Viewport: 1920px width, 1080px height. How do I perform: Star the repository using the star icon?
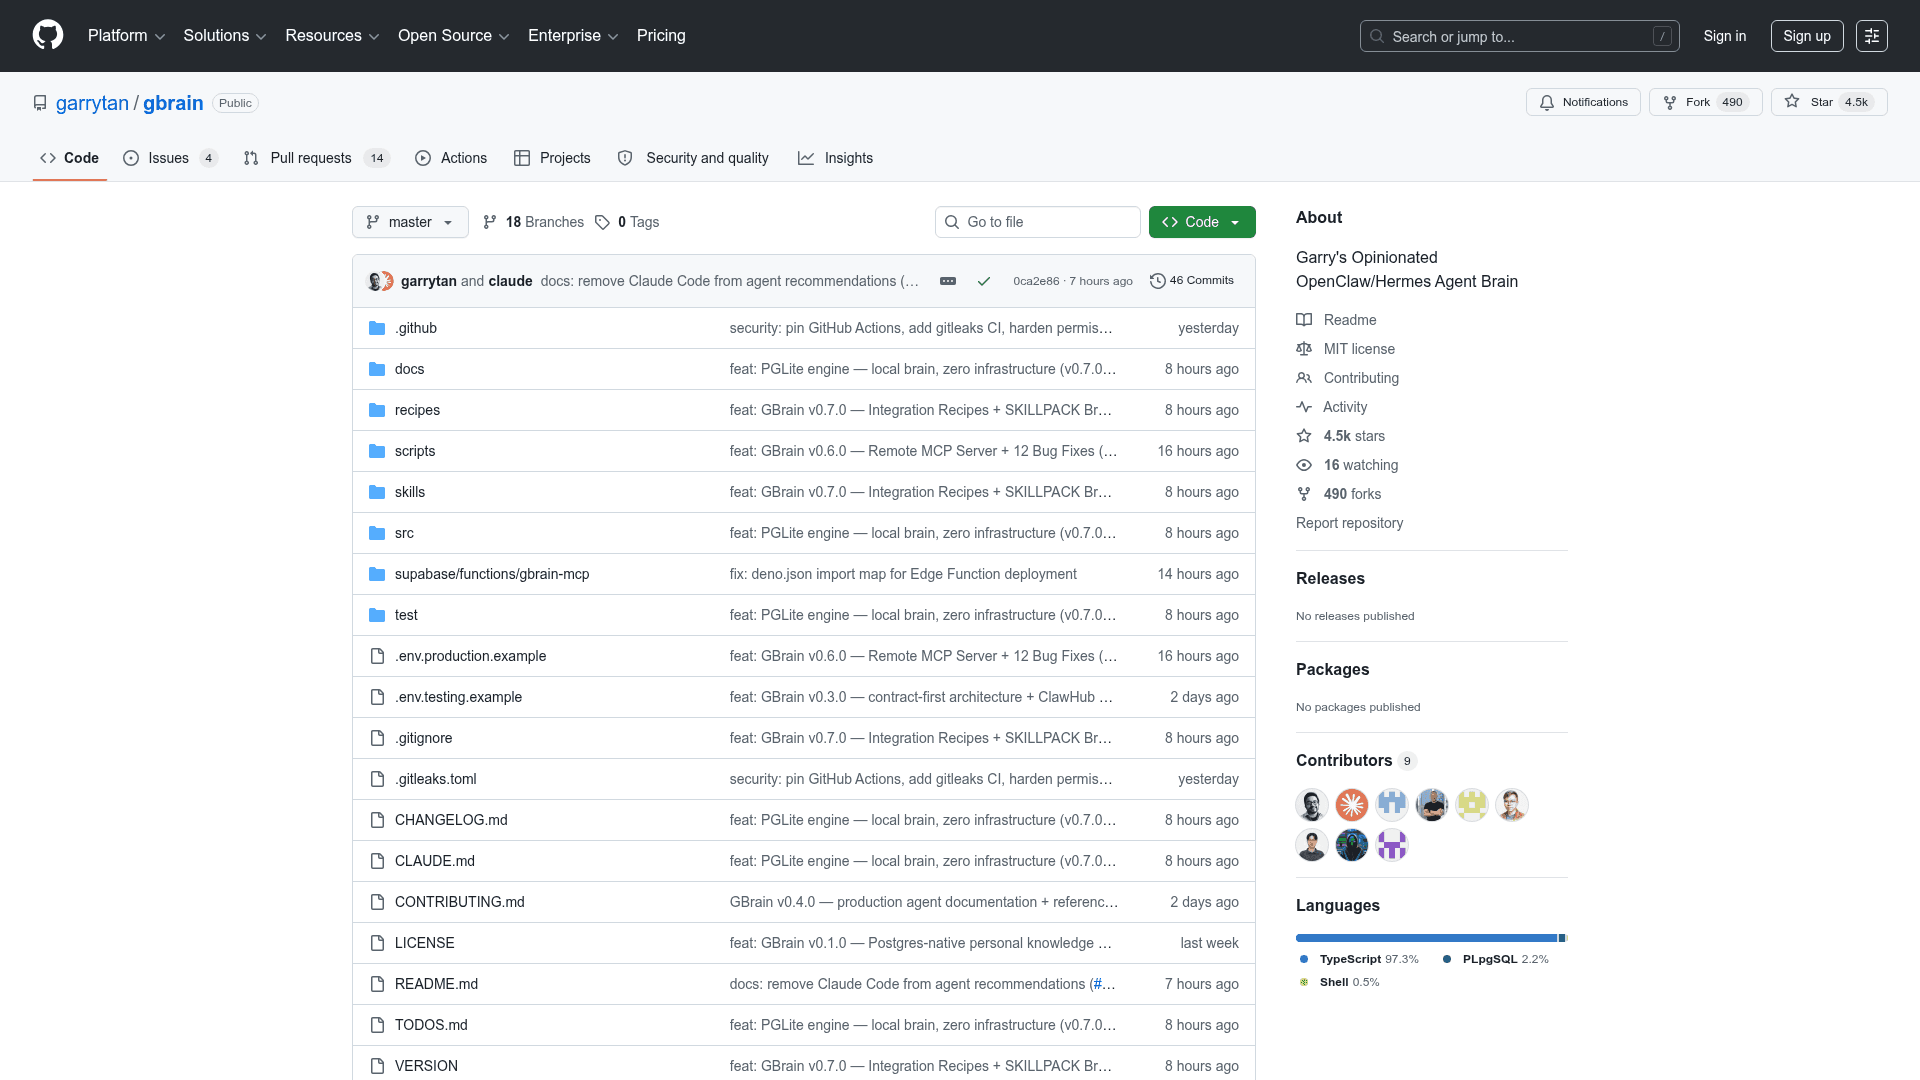pyautogui.click(x=1793, y=101)
